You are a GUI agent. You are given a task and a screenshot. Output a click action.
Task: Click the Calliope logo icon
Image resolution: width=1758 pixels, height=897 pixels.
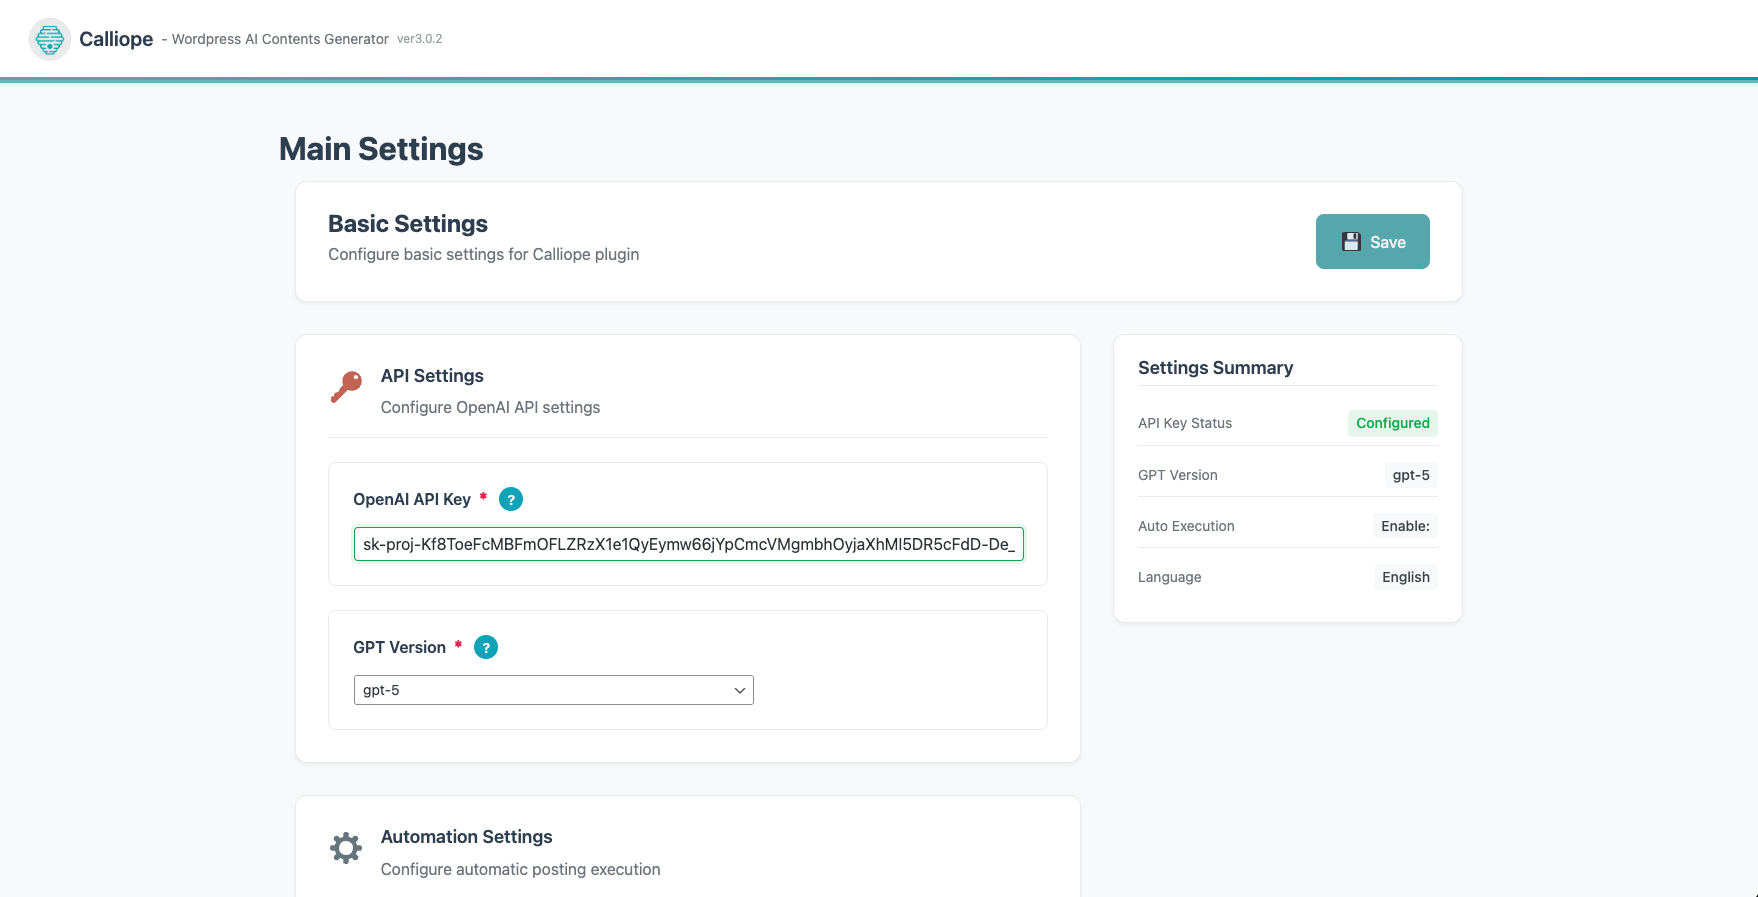[50, 39]
